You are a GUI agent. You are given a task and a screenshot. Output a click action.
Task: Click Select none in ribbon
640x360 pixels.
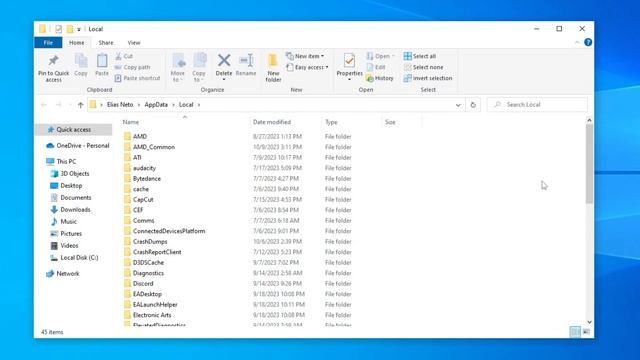423,67
